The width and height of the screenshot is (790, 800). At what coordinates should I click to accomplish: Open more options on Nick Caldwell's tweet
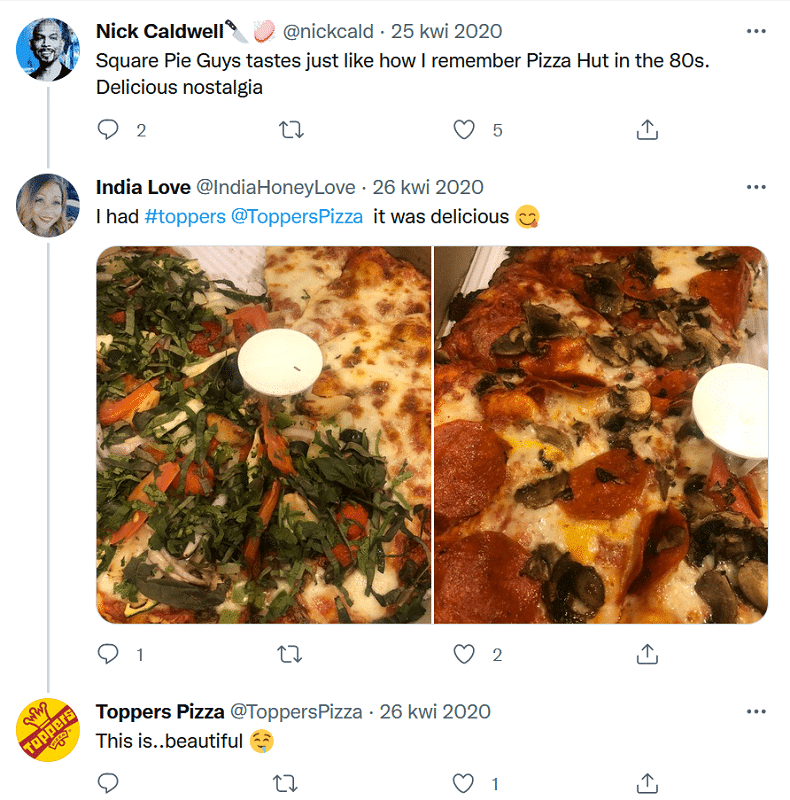756,31
